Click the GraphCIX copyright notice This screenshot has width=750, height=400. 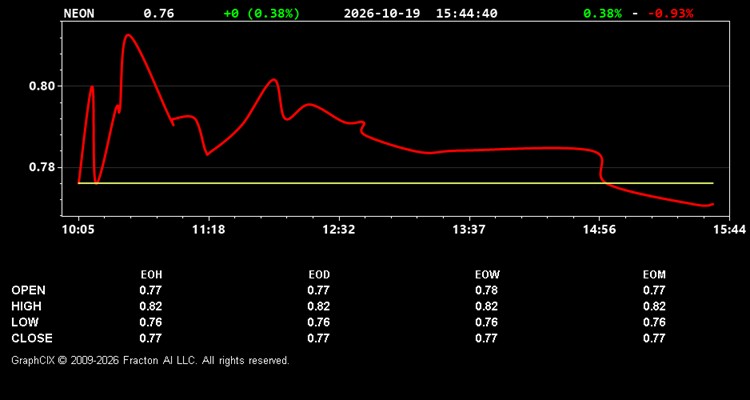[150, 360]
